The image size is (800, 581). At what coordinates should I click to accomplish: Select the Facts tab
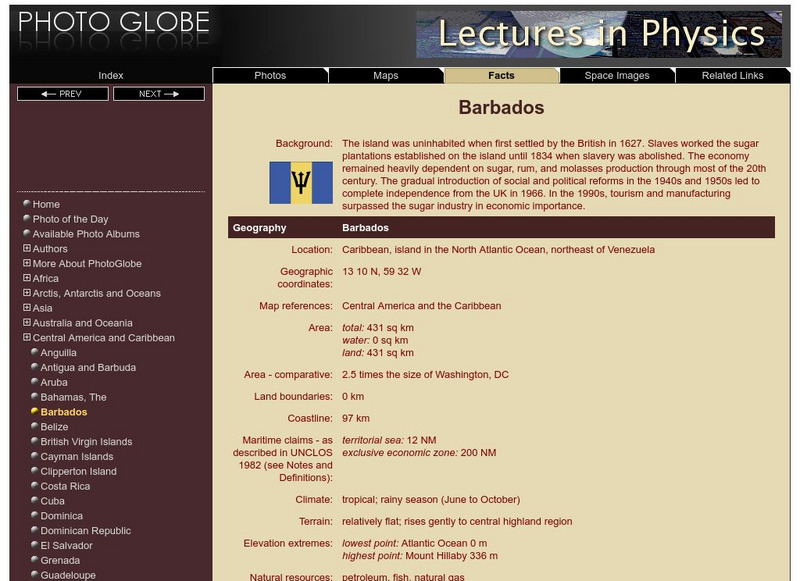502,75
